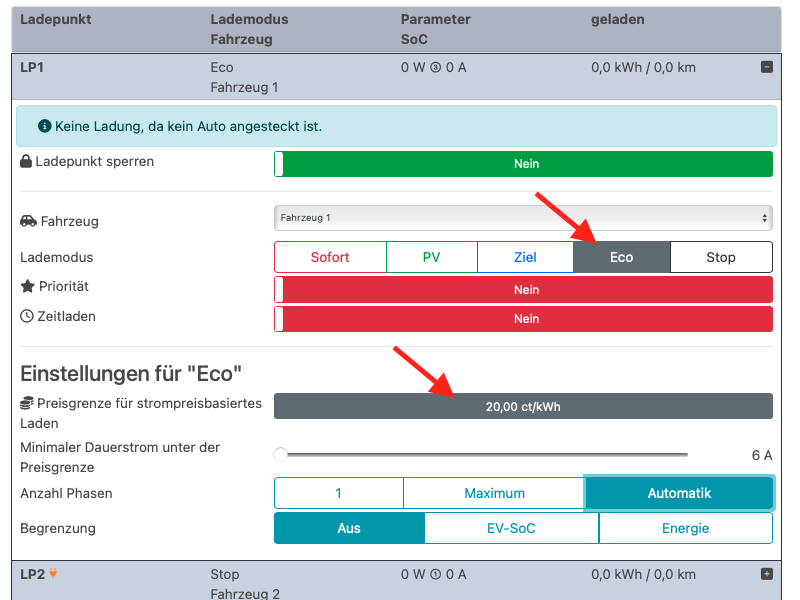
Task: Toggle the Ladepunkt sperren switch
Action: point(523,164)
